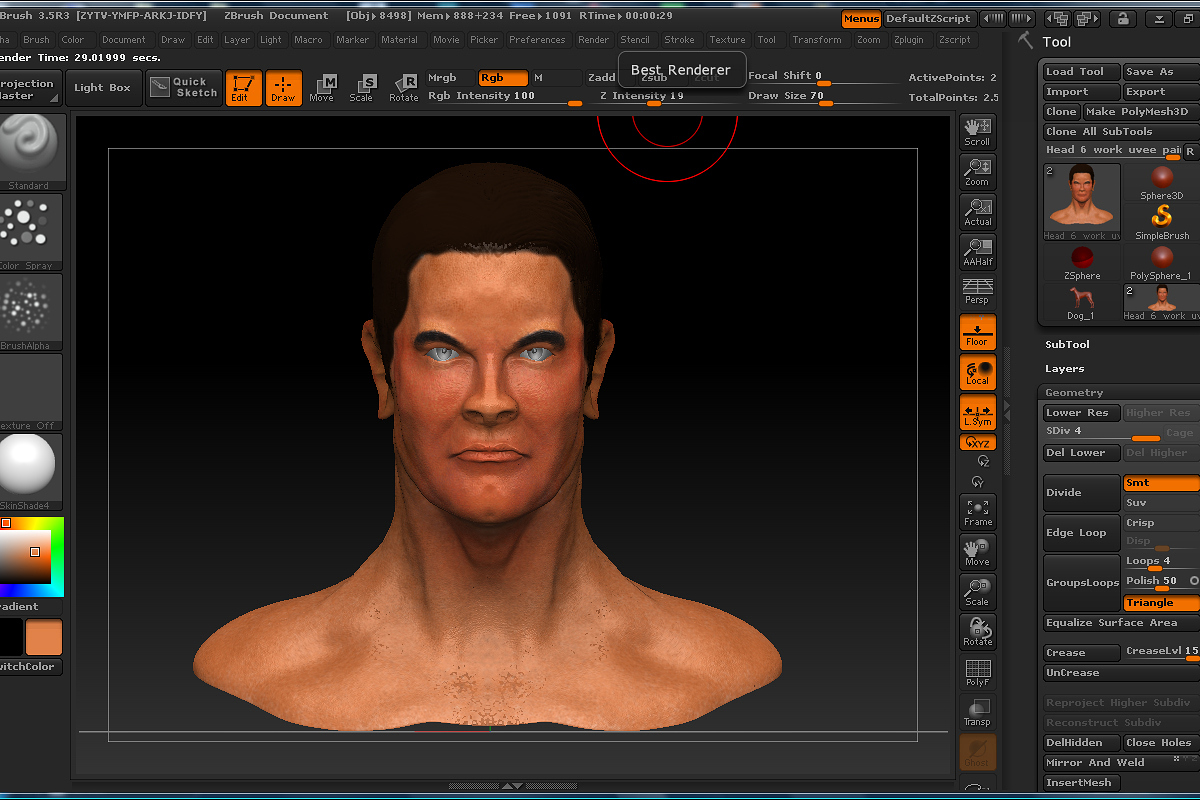Set canvas to AAHalf size
This screenshot has height=800, width=1200.
pos(977,251)
